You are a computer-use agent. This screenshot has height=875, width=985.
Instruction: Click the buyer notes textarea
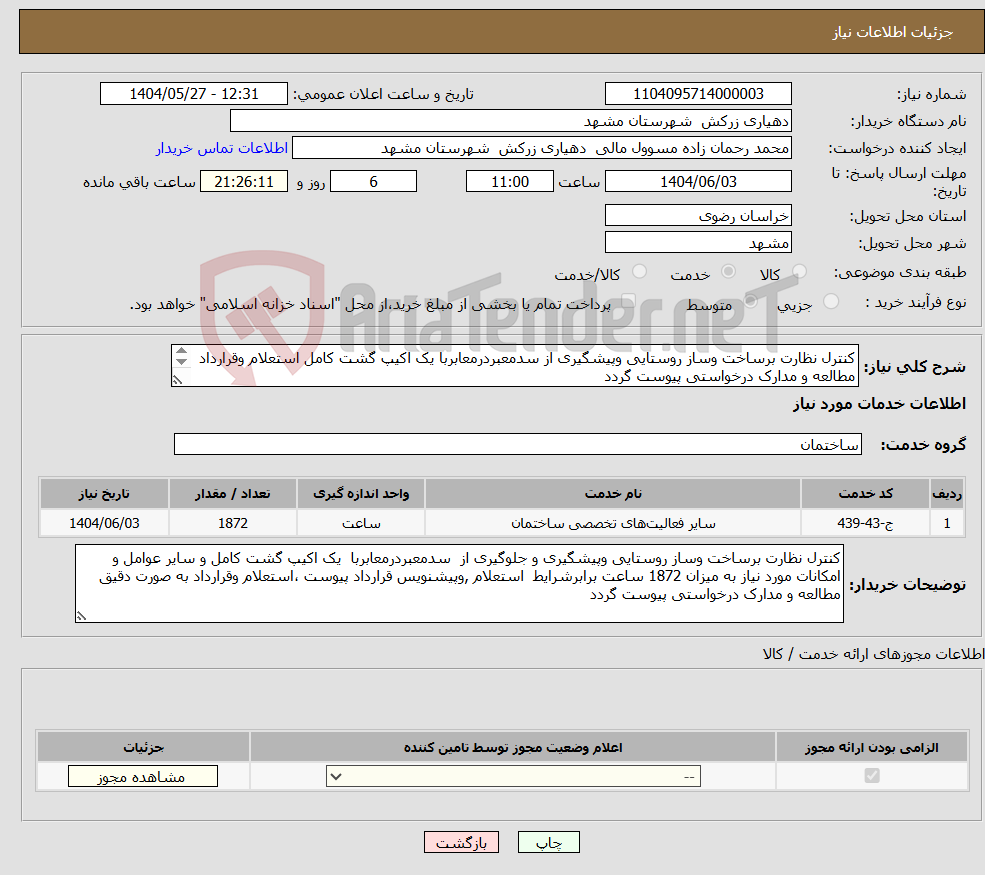click(459, 584)
